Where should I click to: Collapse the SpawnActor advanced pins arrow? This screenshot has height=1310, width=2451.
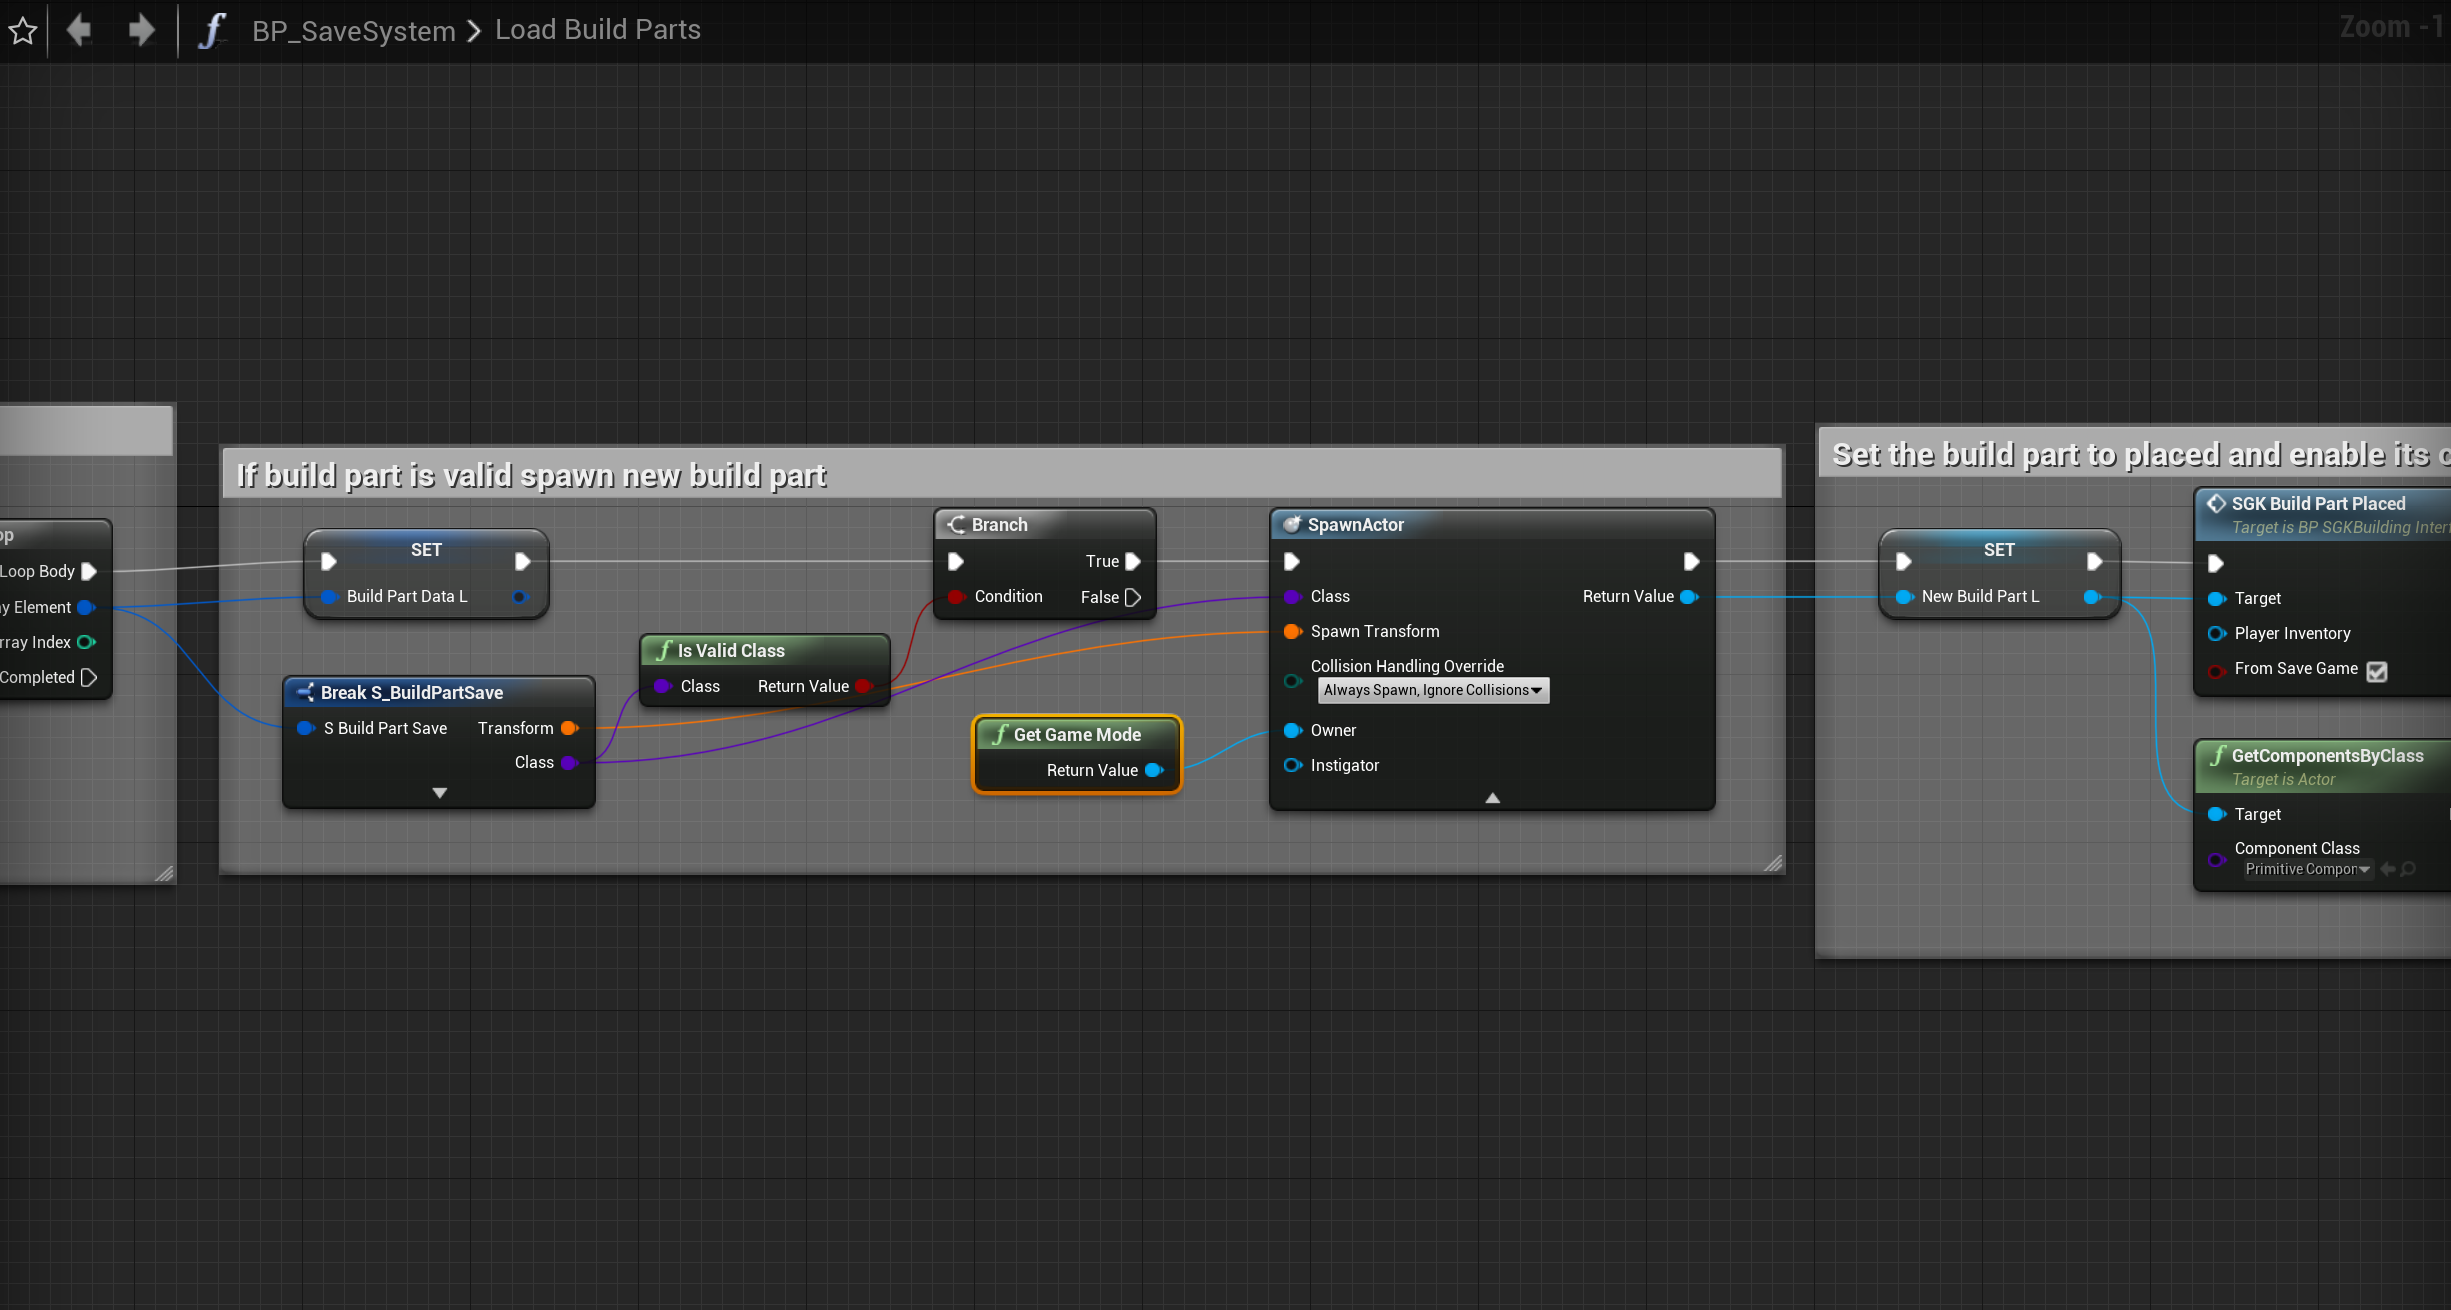pos(1492,798)
